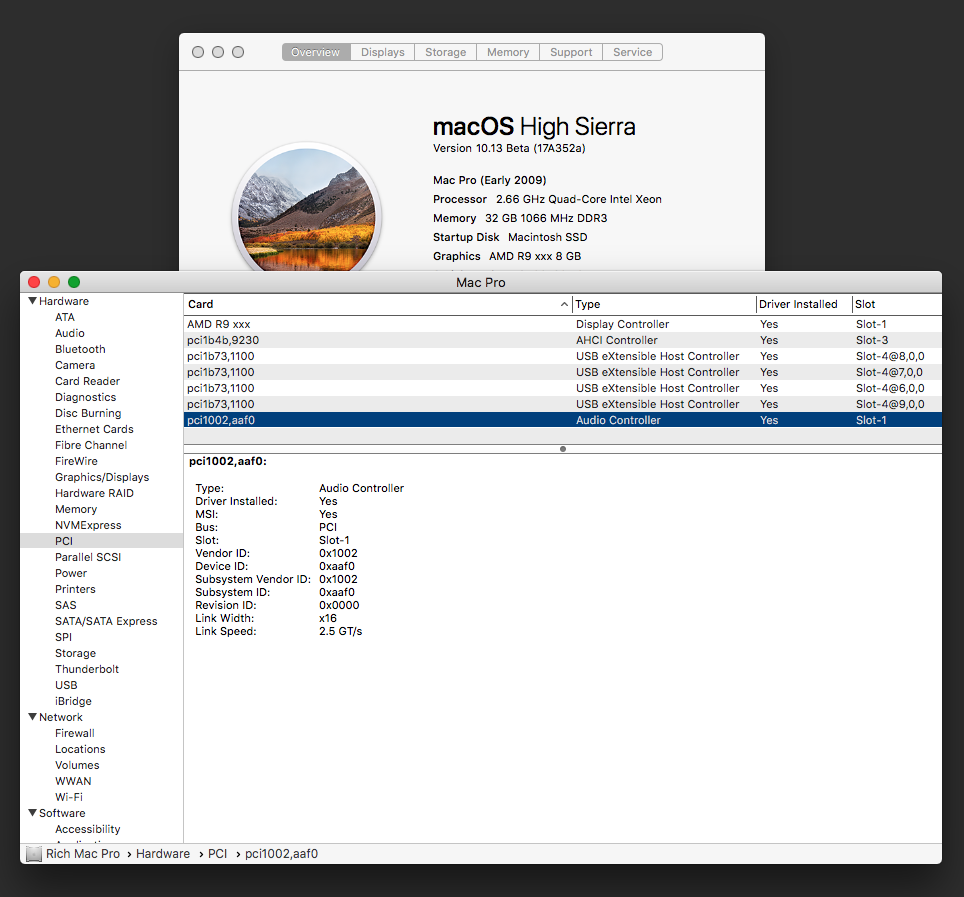Select SPI in the sidebar
Screen dimensions: 964x897
63,637
